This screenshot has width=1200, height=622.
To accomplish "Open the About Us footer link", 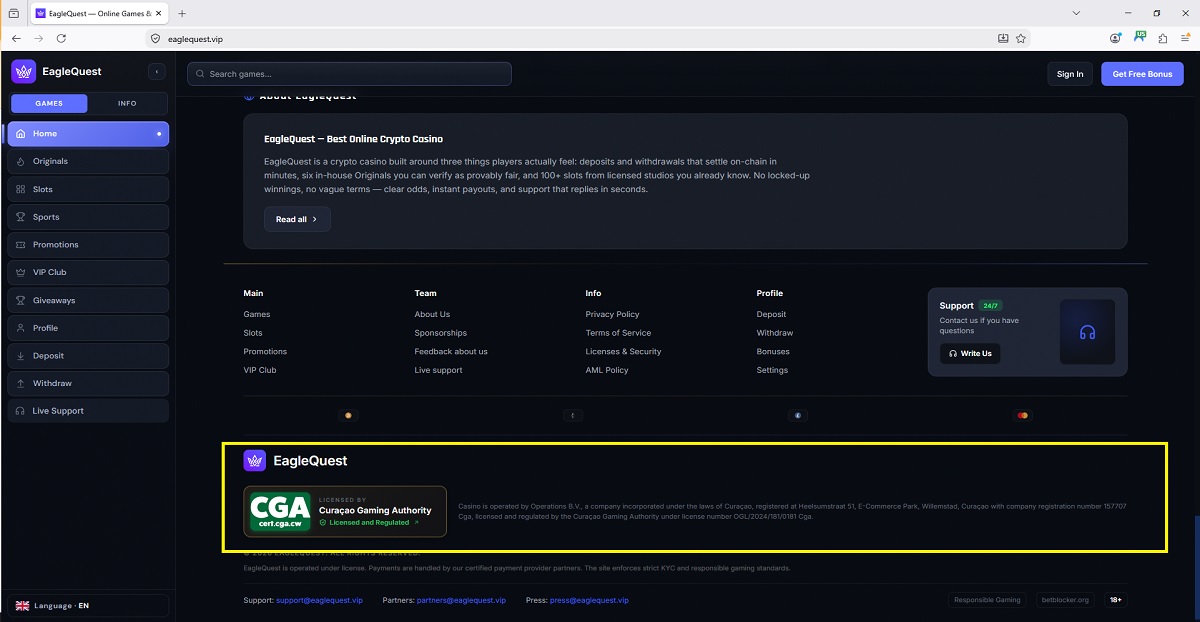I will (x=432, y=314).
